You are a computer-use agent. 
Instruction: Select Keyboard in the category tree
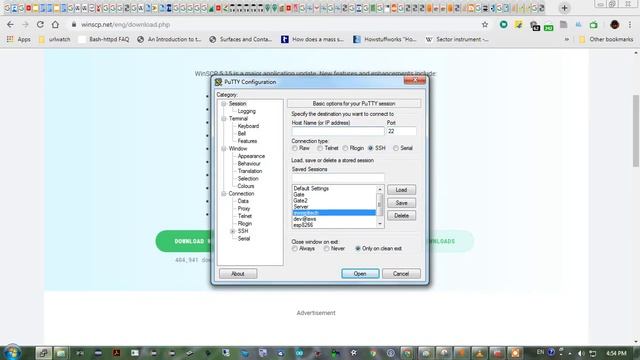pos(248,126)
